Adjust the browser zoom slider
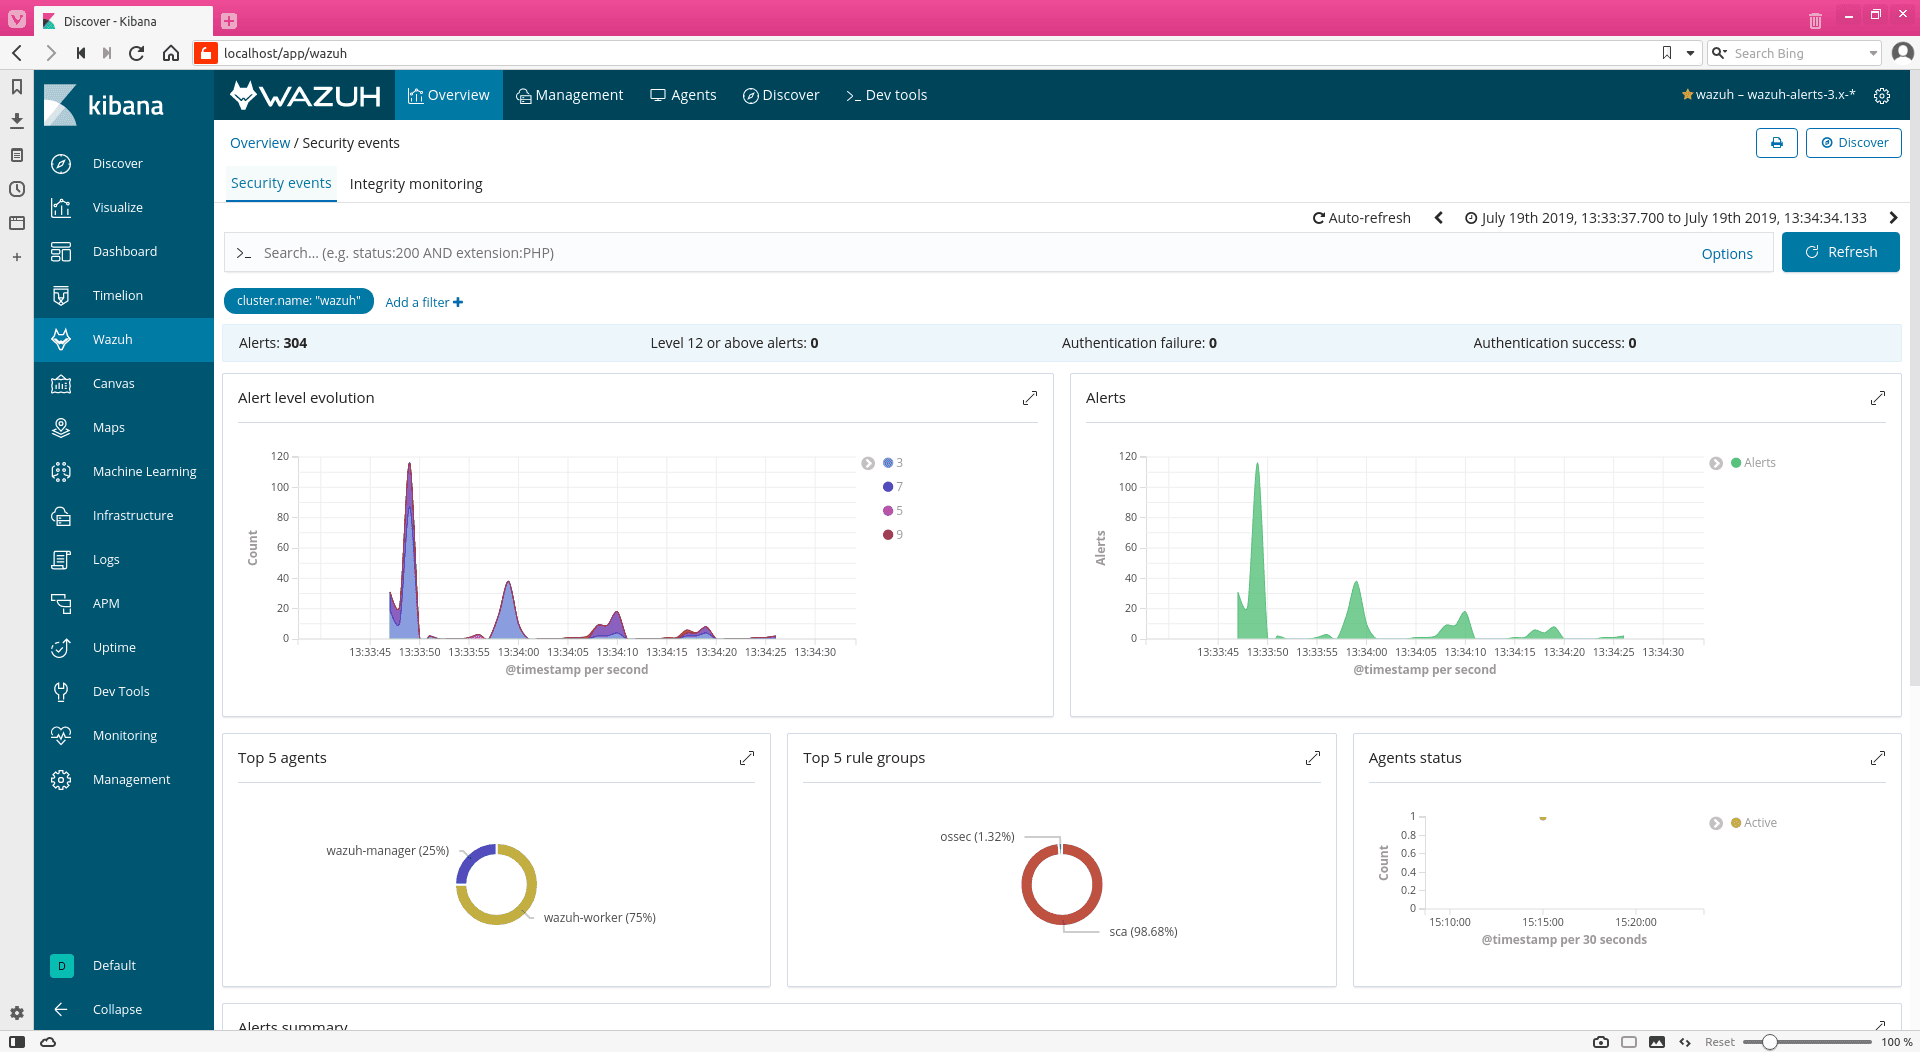This screenshot has height=1052, width=1920. [1769, 1042]
